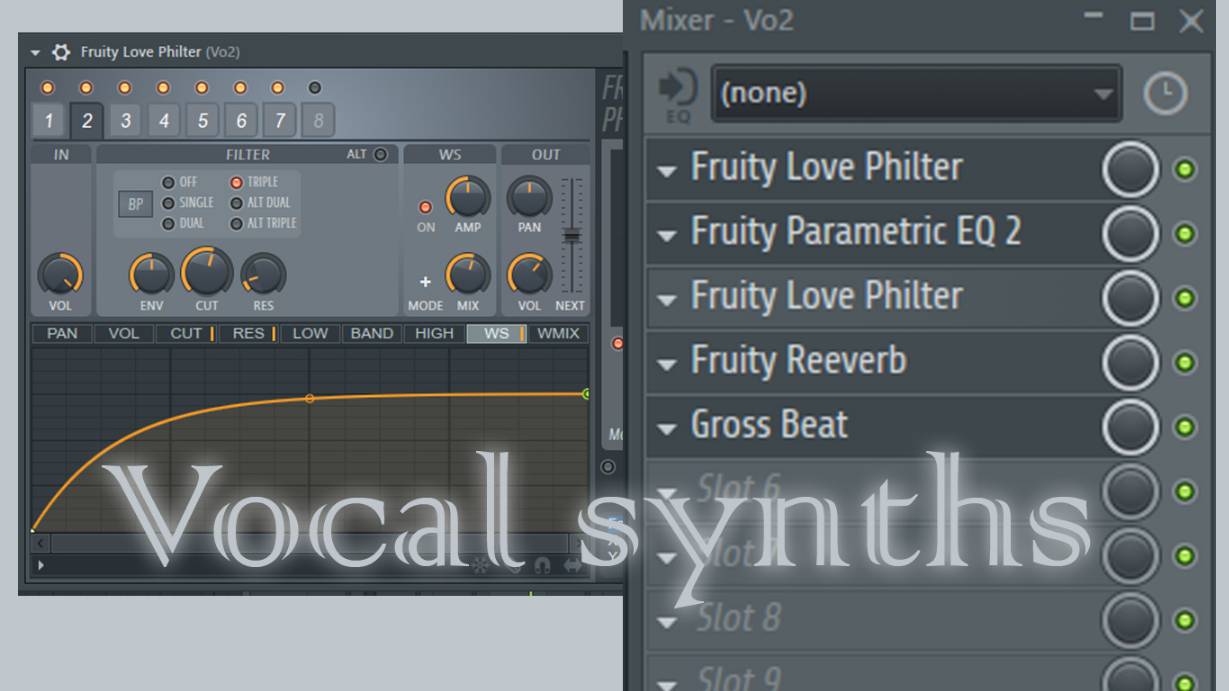Click the WS MODE plus icon

[425, 283]
